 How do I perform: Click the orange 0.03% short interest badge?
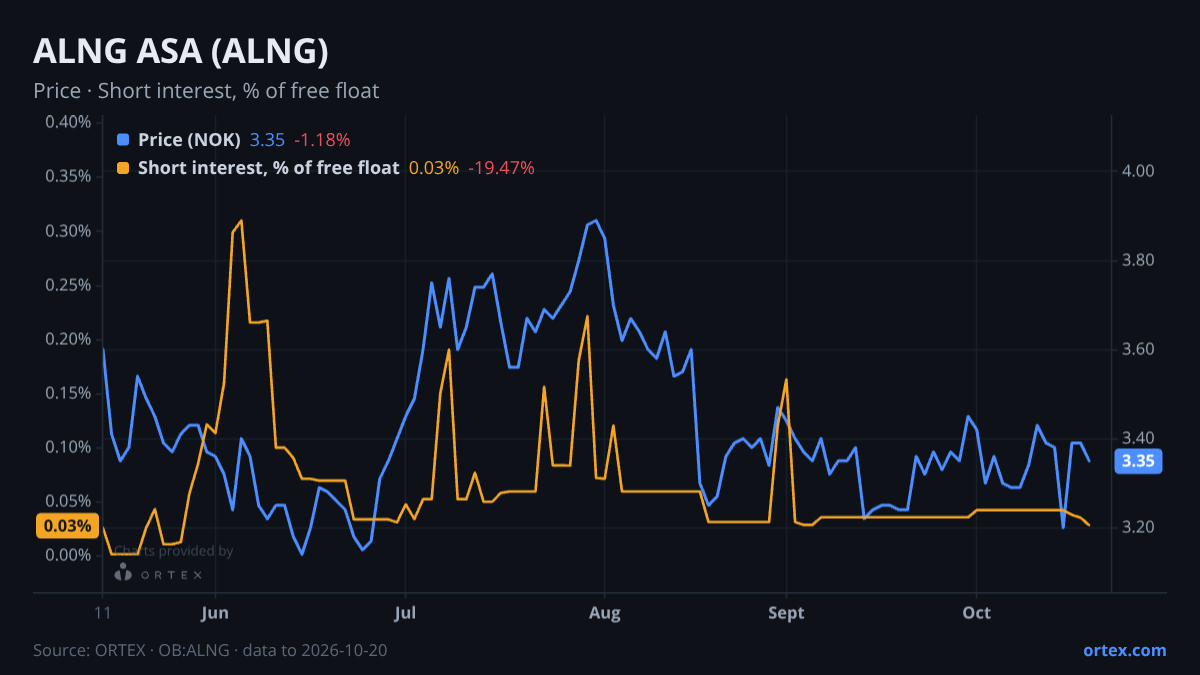68,526
